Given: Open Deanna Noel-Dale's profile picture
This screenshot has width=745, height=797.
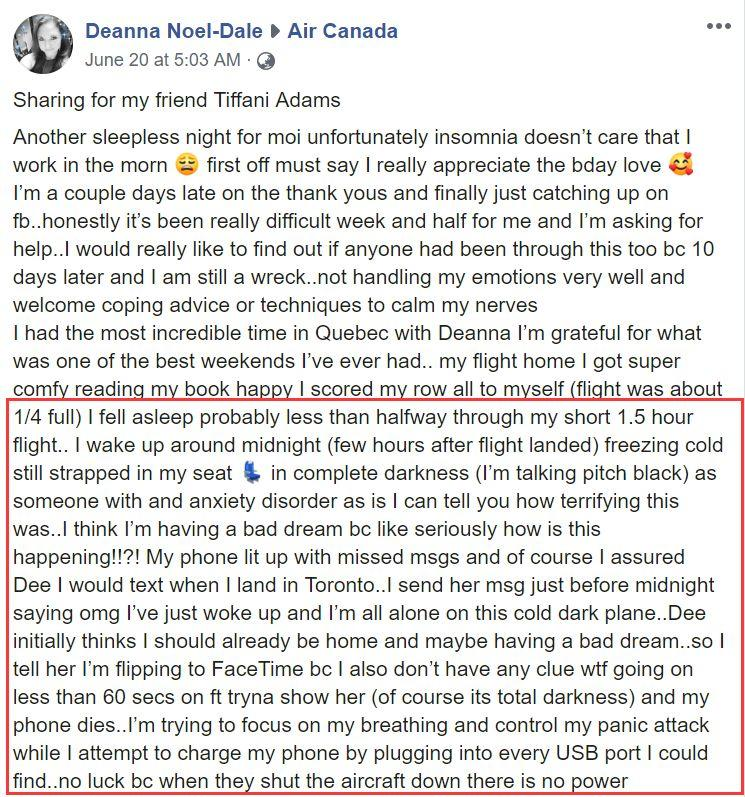Looking at the screenshot, I should [x=43, y=44].
